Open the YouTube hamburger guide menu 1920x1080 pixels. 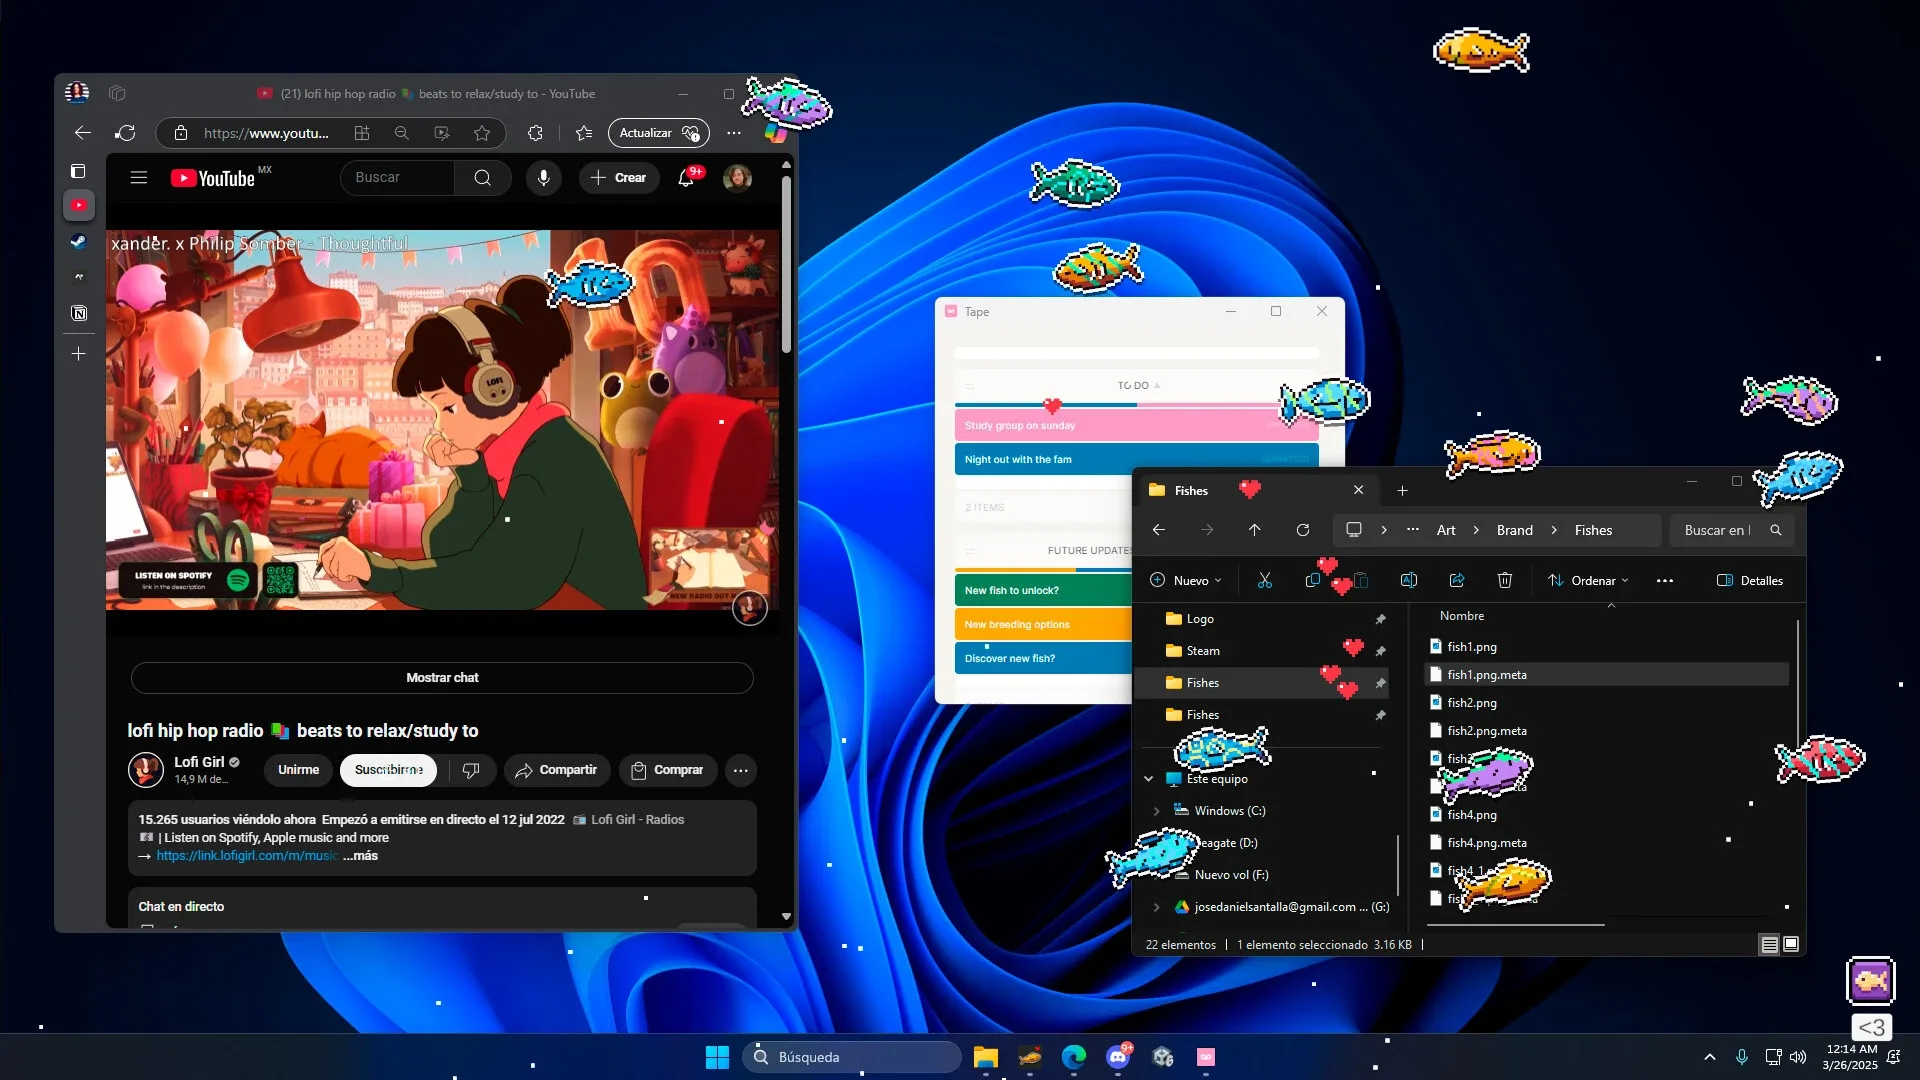139,177
